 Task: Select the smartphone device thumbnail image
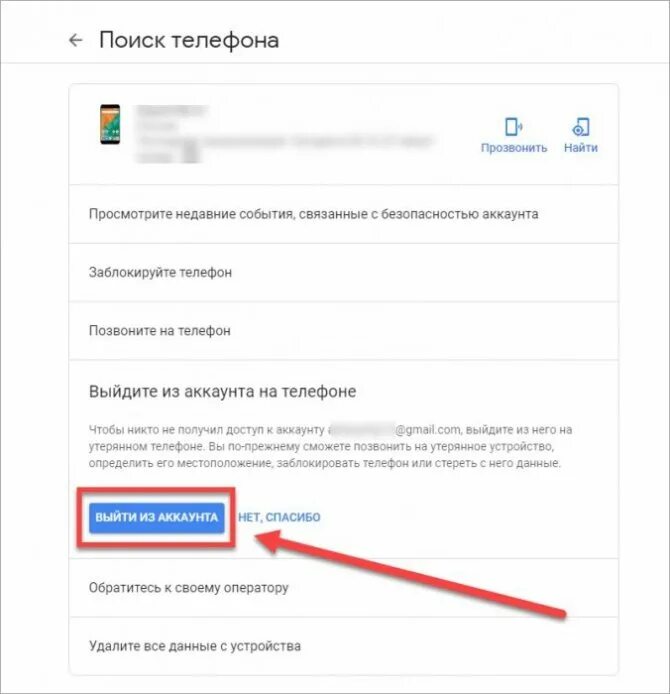pyautogui.click(x=110, y=124)
